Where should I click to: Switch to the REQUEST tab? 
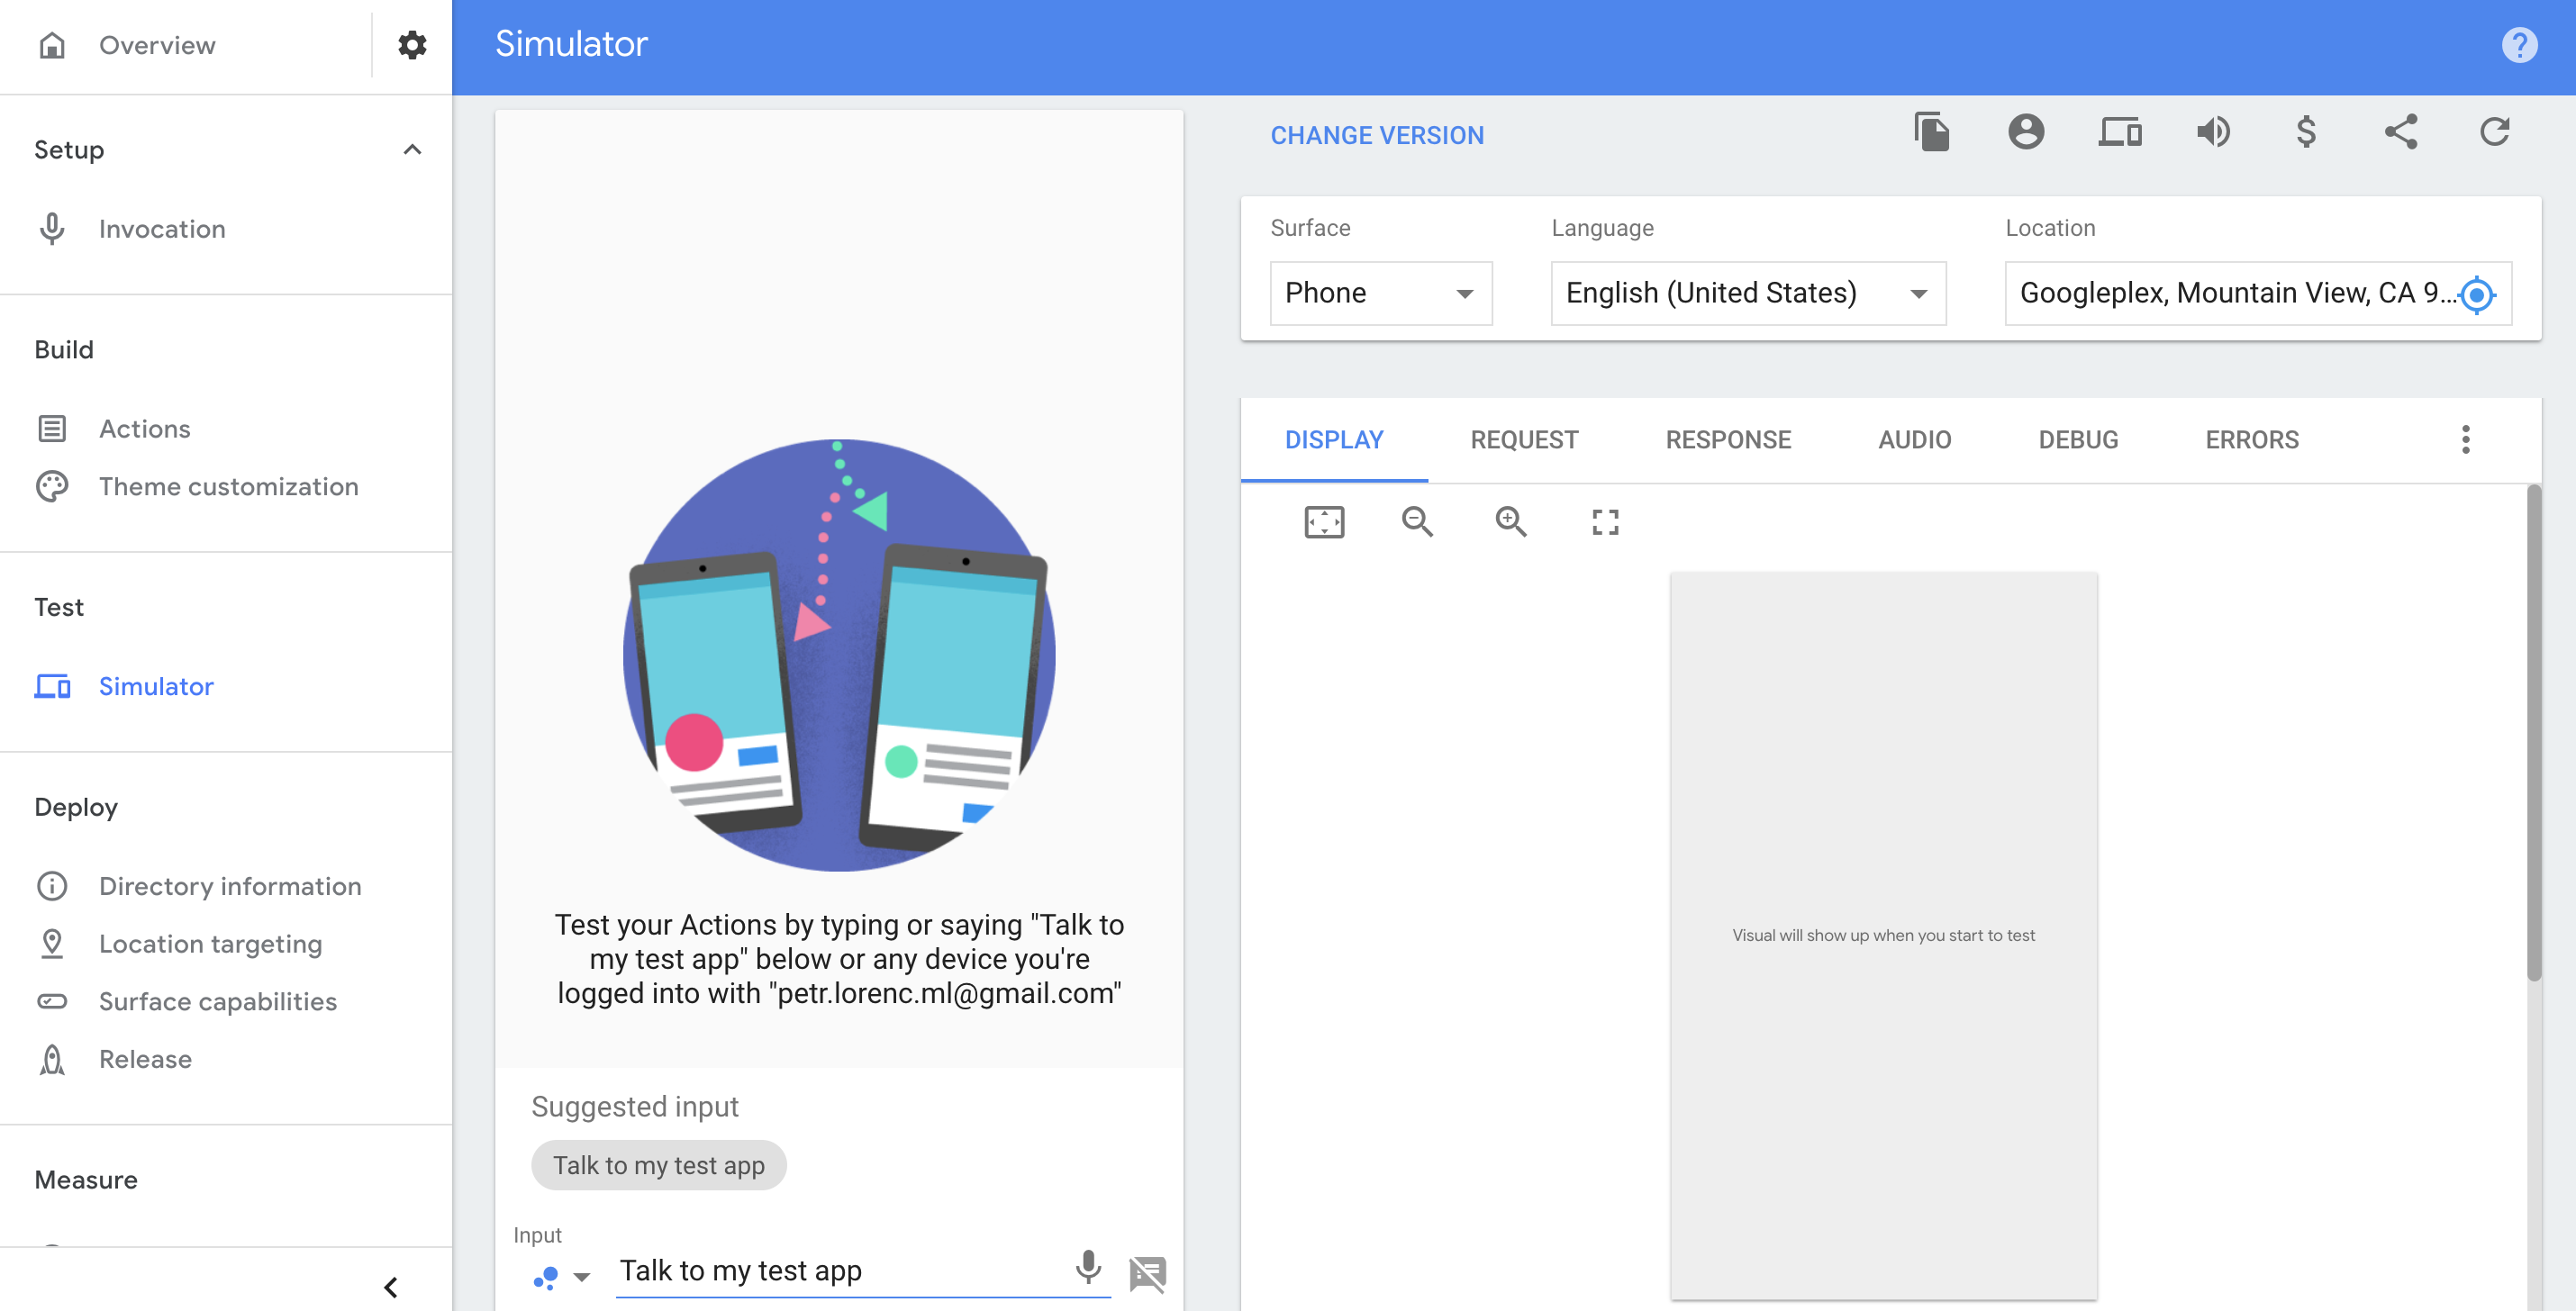tap(1524, 440)
